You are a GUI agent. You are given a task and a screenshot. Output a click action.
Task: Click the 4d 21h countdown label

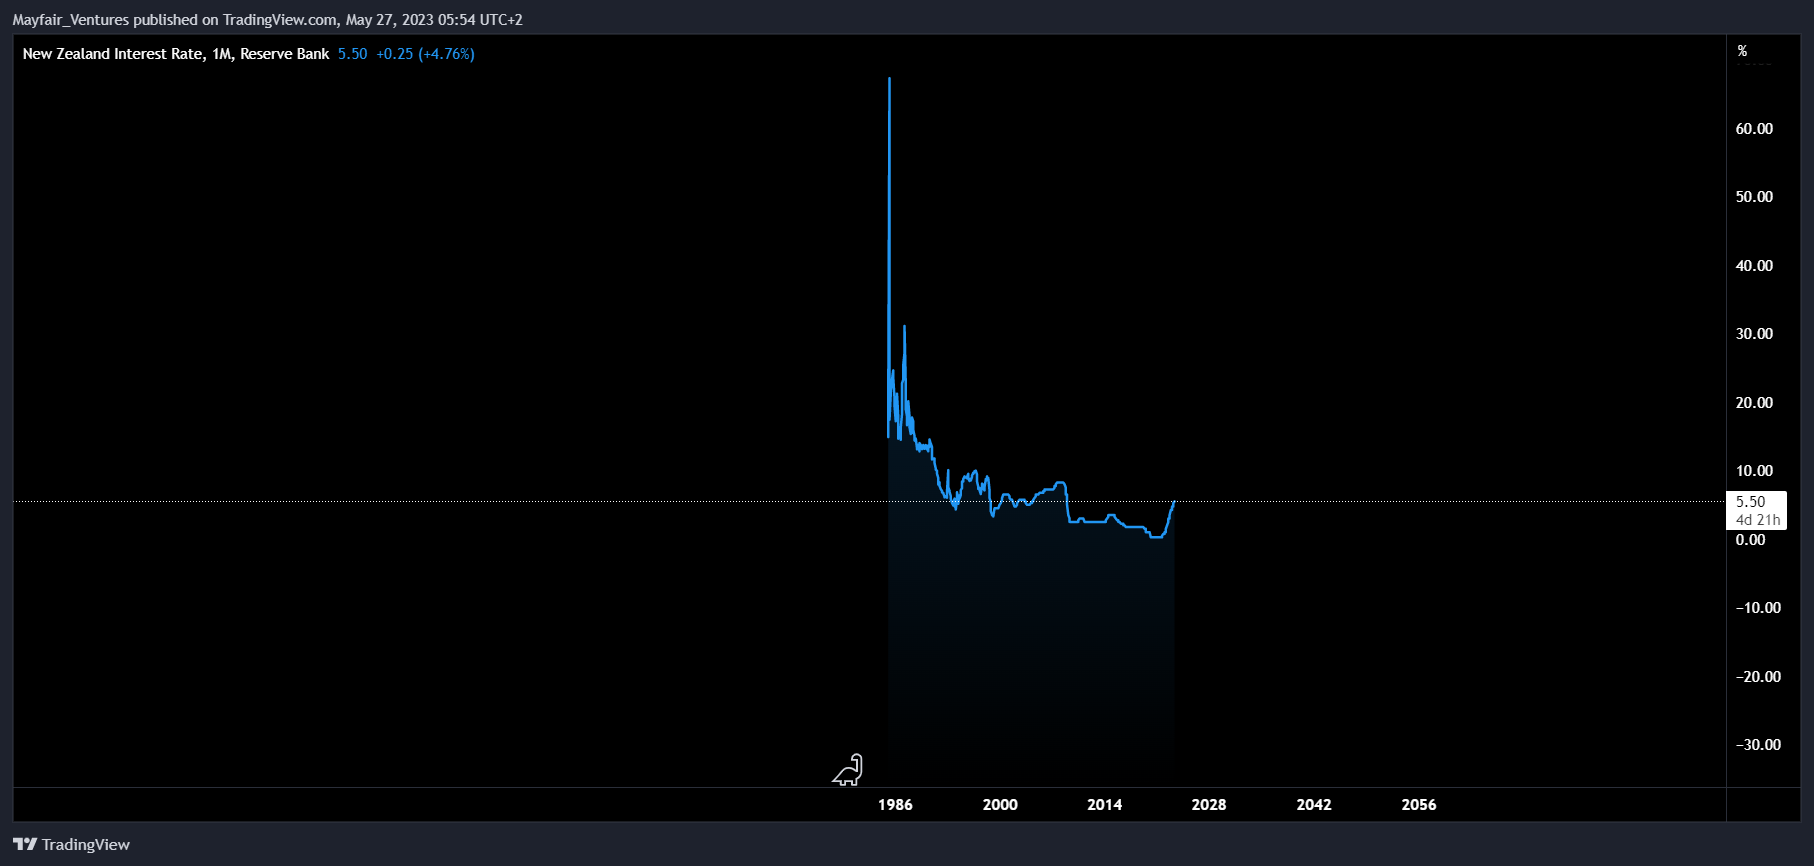tap(1758, 520)
